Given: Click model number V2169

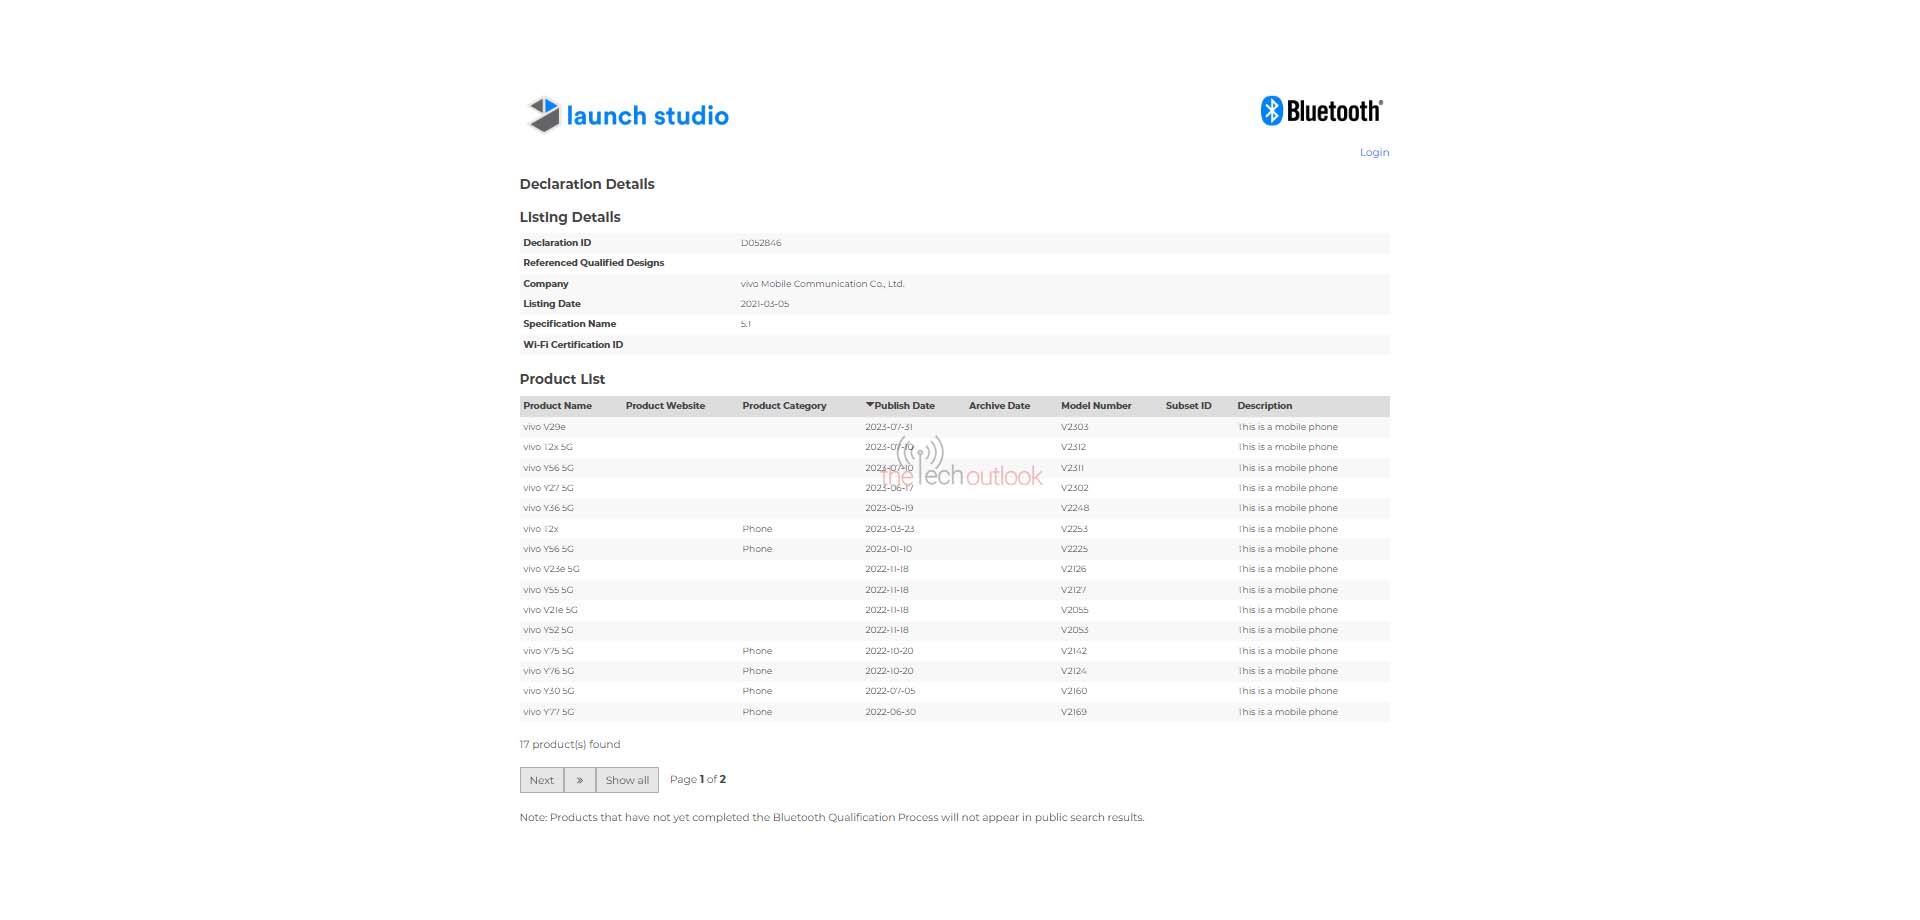Looking at the screenshot, I should pos(1074,712).
